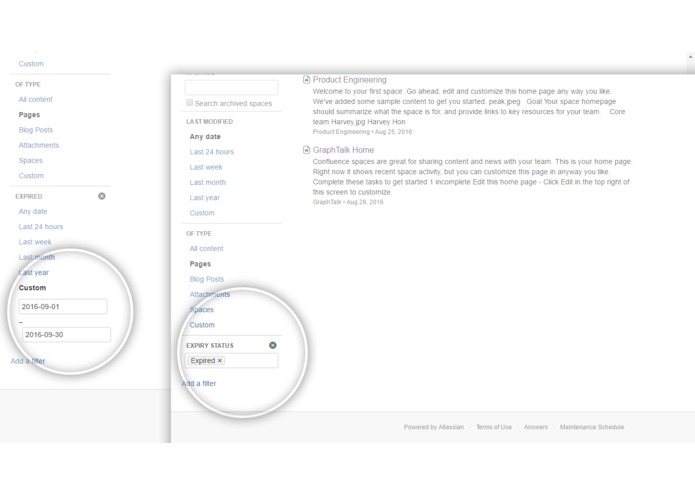Open Powered by Atlassian footer link

pyautogui.click(x=433, y=427)
